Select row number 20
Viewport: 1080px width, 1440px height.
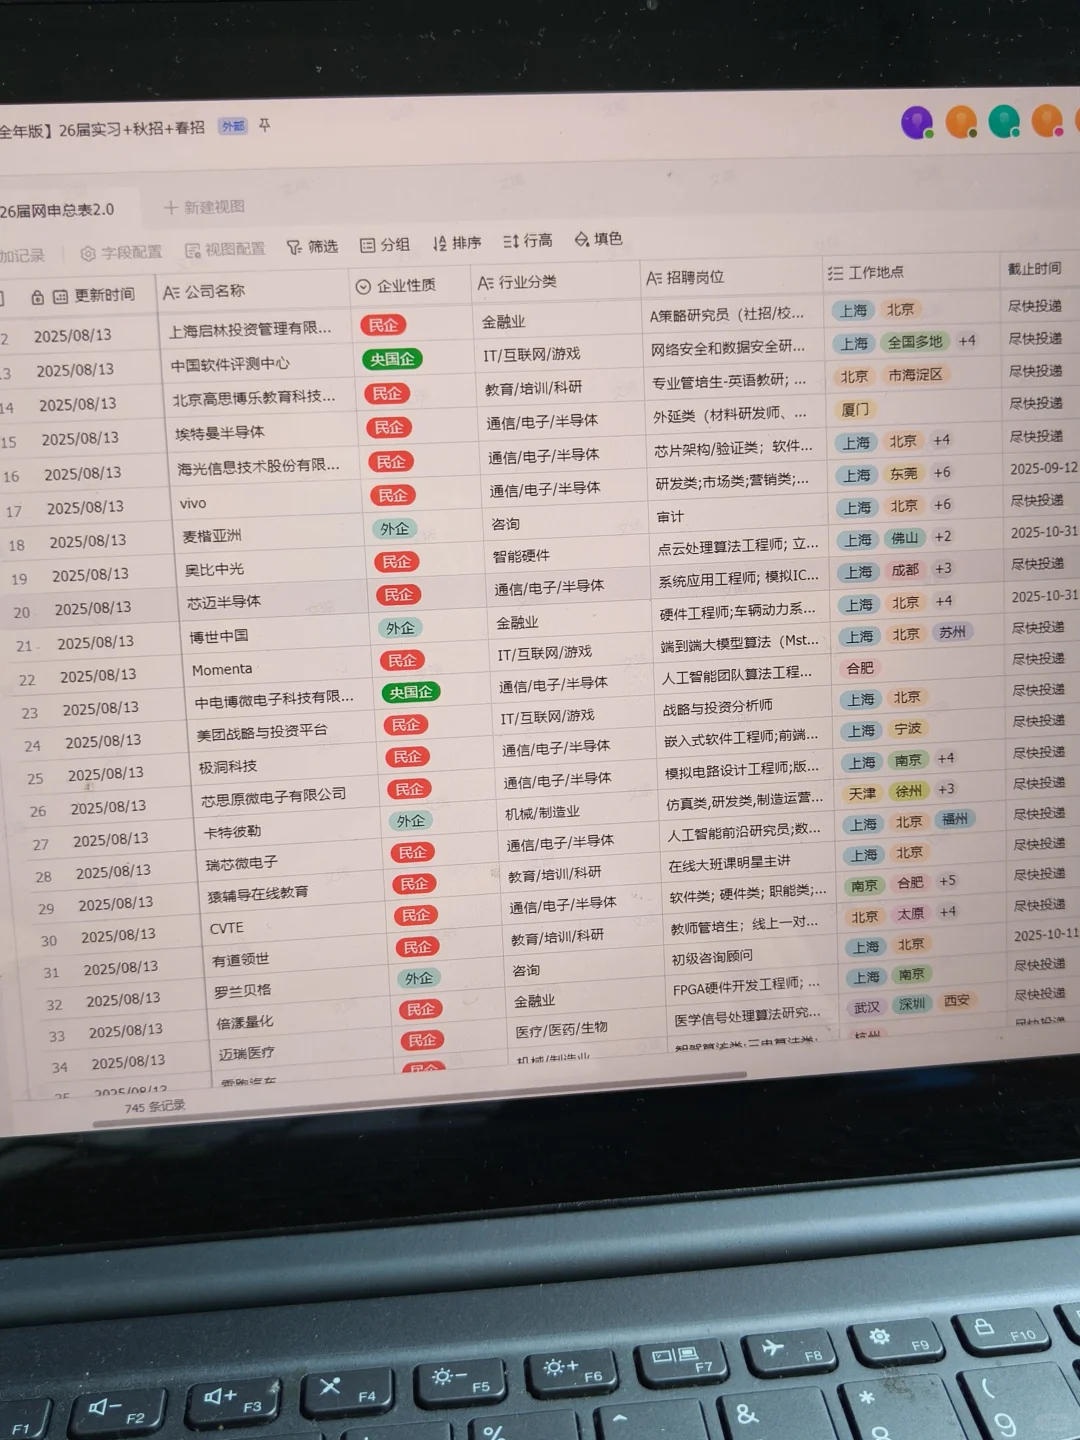pyautogui.click(x=22, y=612)
